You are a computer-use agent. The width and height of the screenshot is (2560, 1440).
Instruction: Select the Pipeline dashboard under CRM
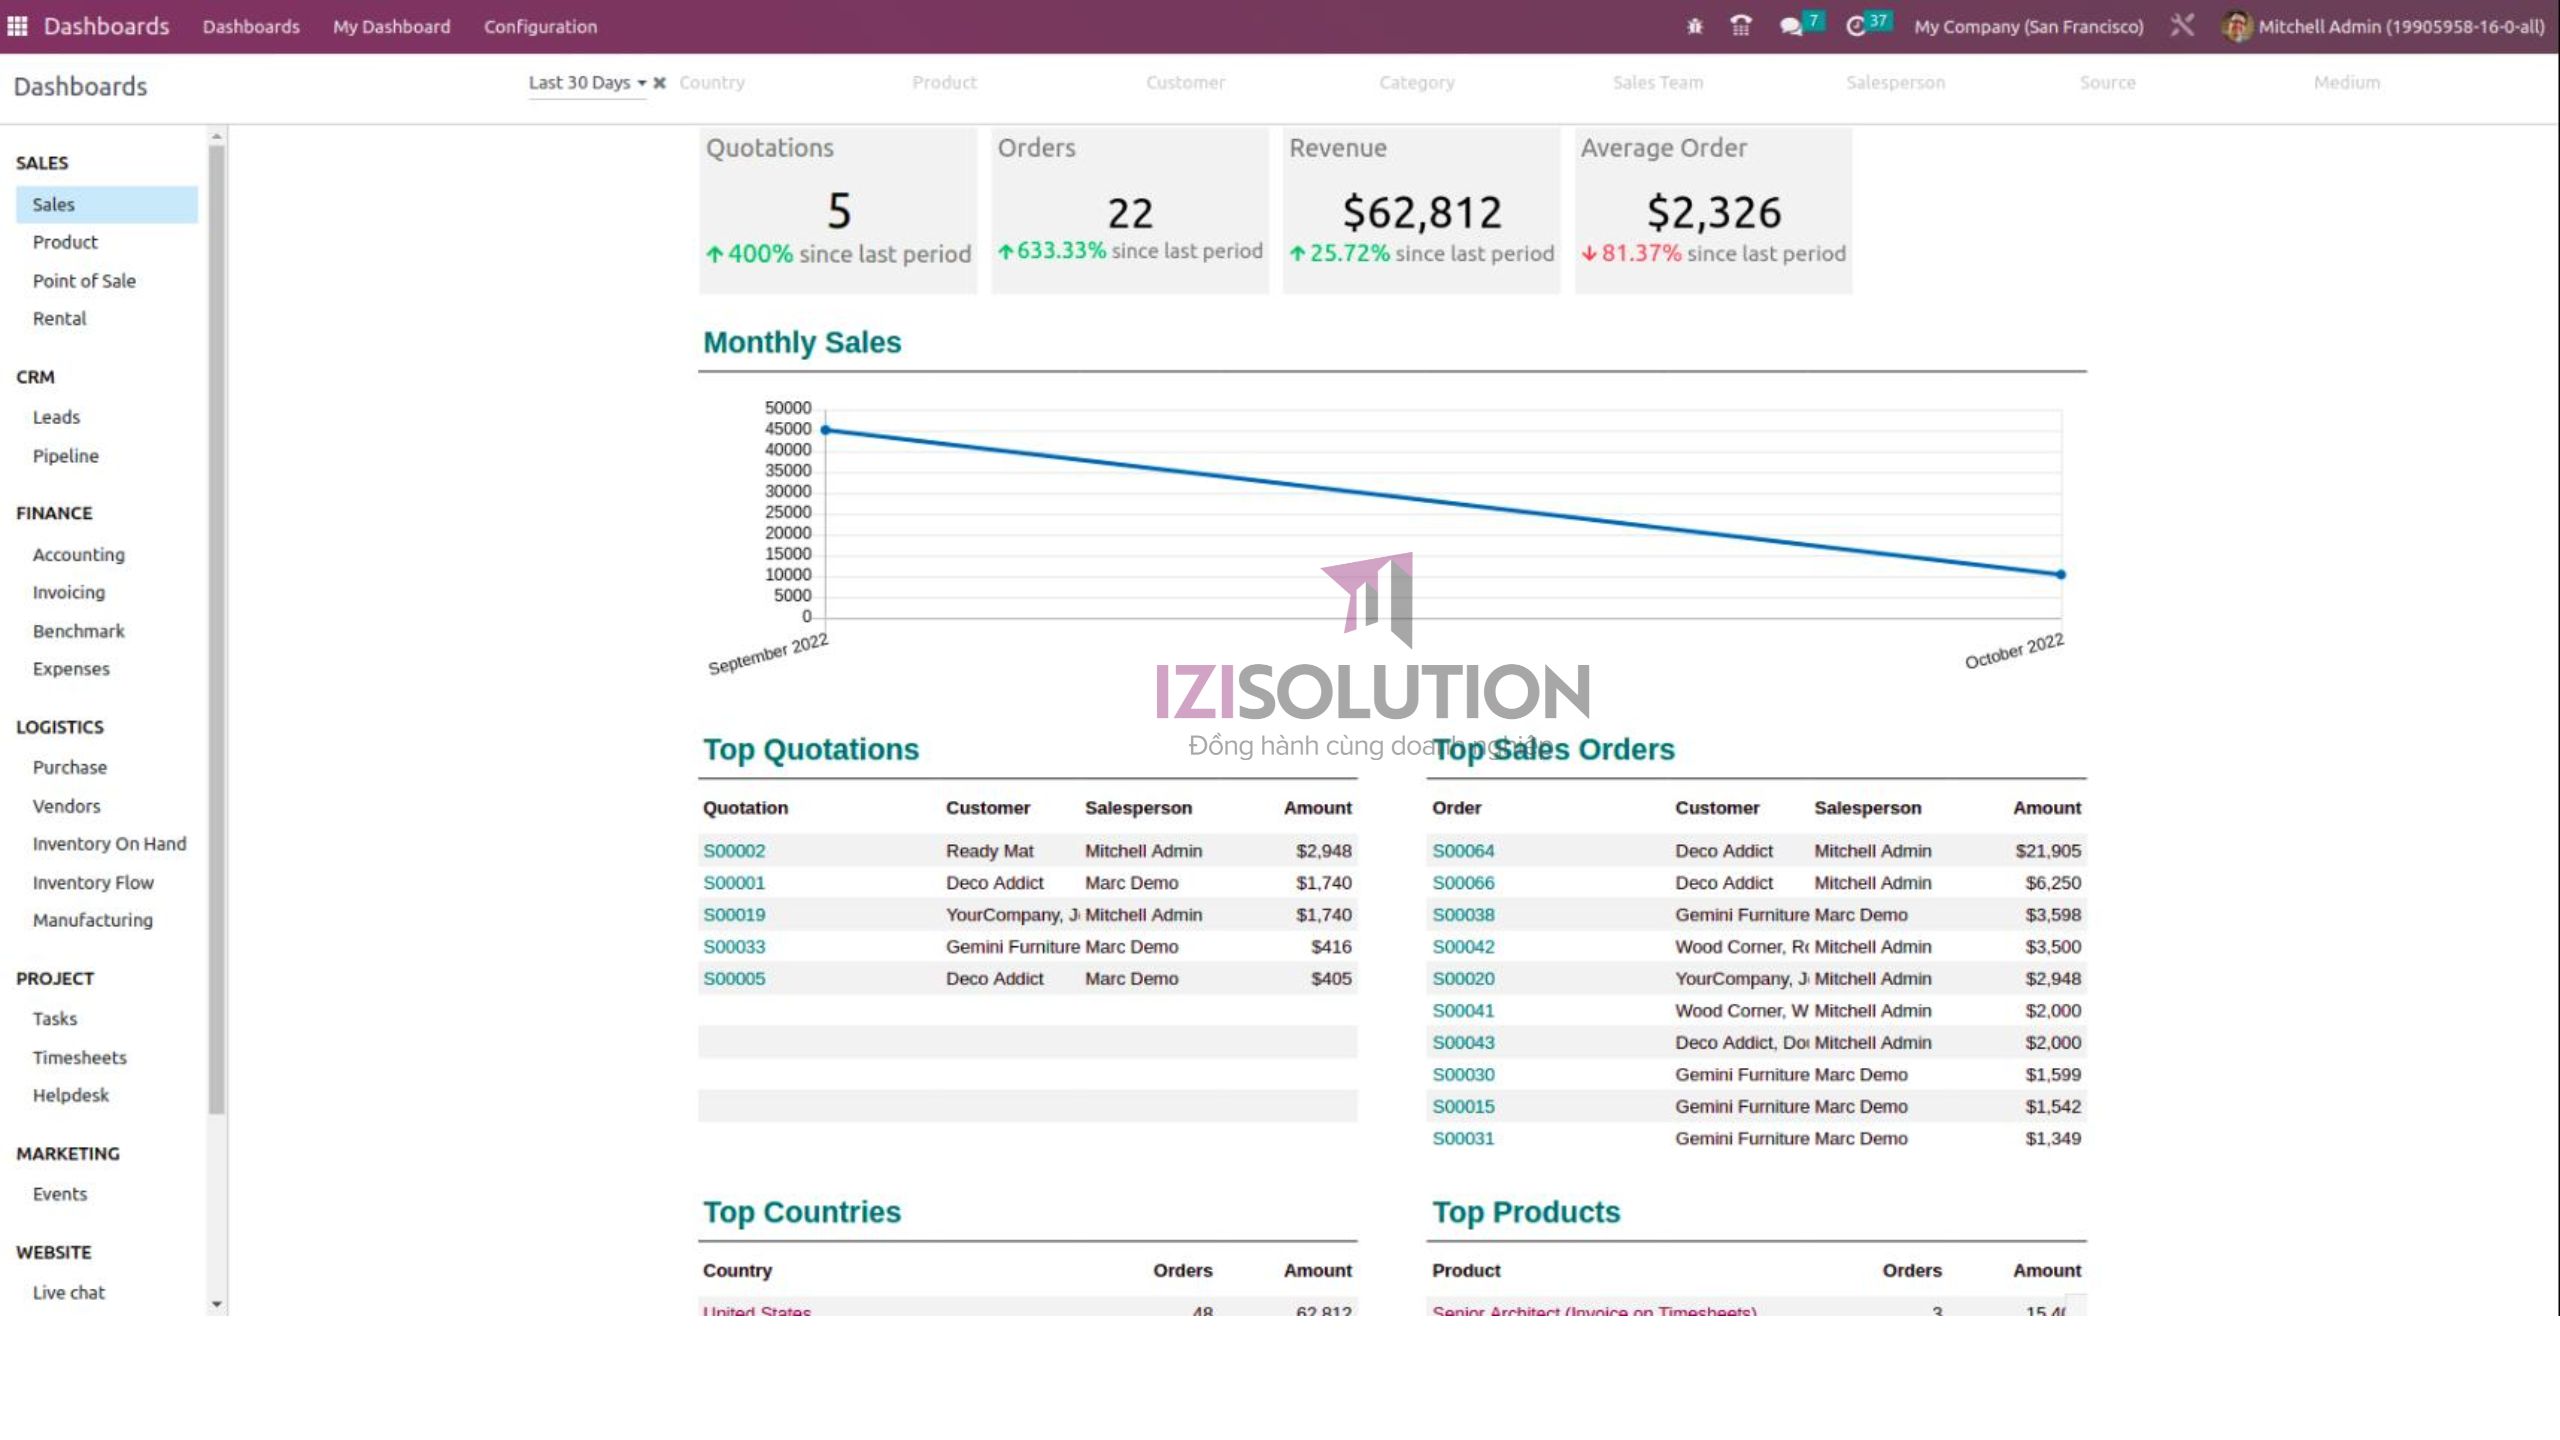point(66,456)
